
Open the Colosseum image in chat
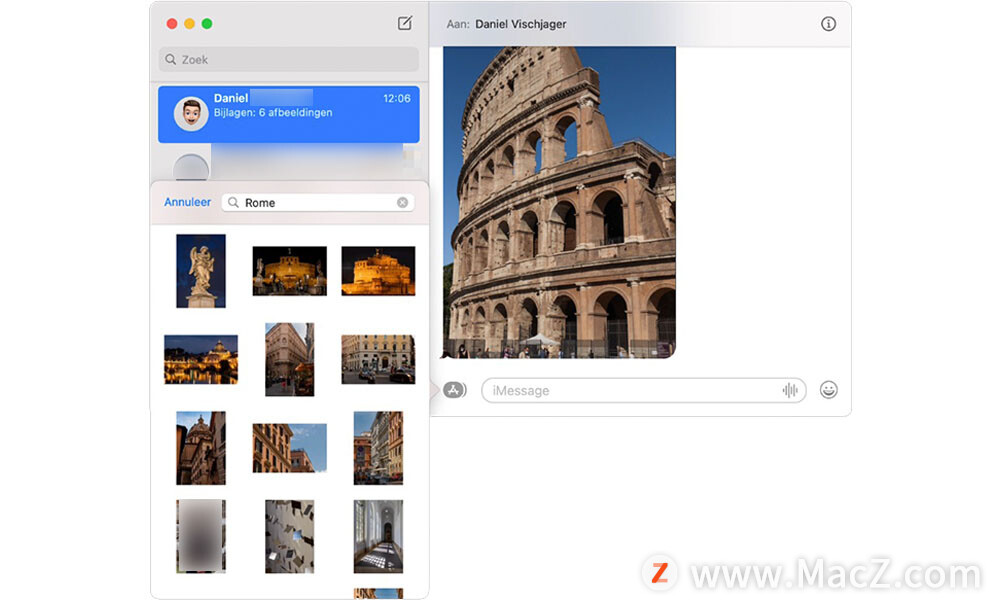pyautogui.click(x=559, y=202)
